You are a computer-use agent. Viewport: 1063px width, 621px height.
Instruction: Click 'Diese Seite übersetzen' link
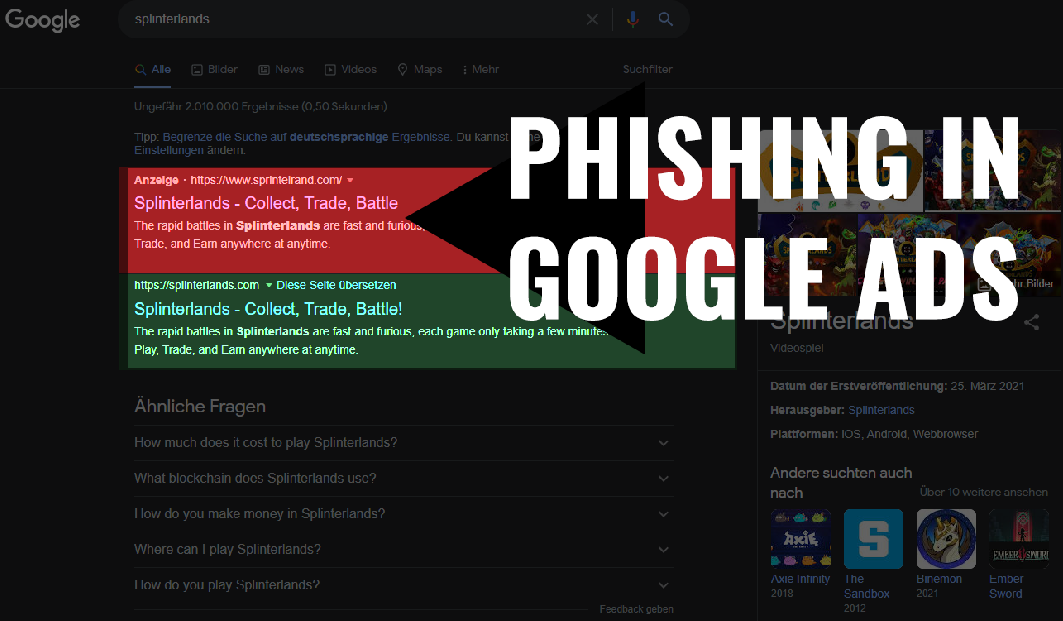point(336,285)
